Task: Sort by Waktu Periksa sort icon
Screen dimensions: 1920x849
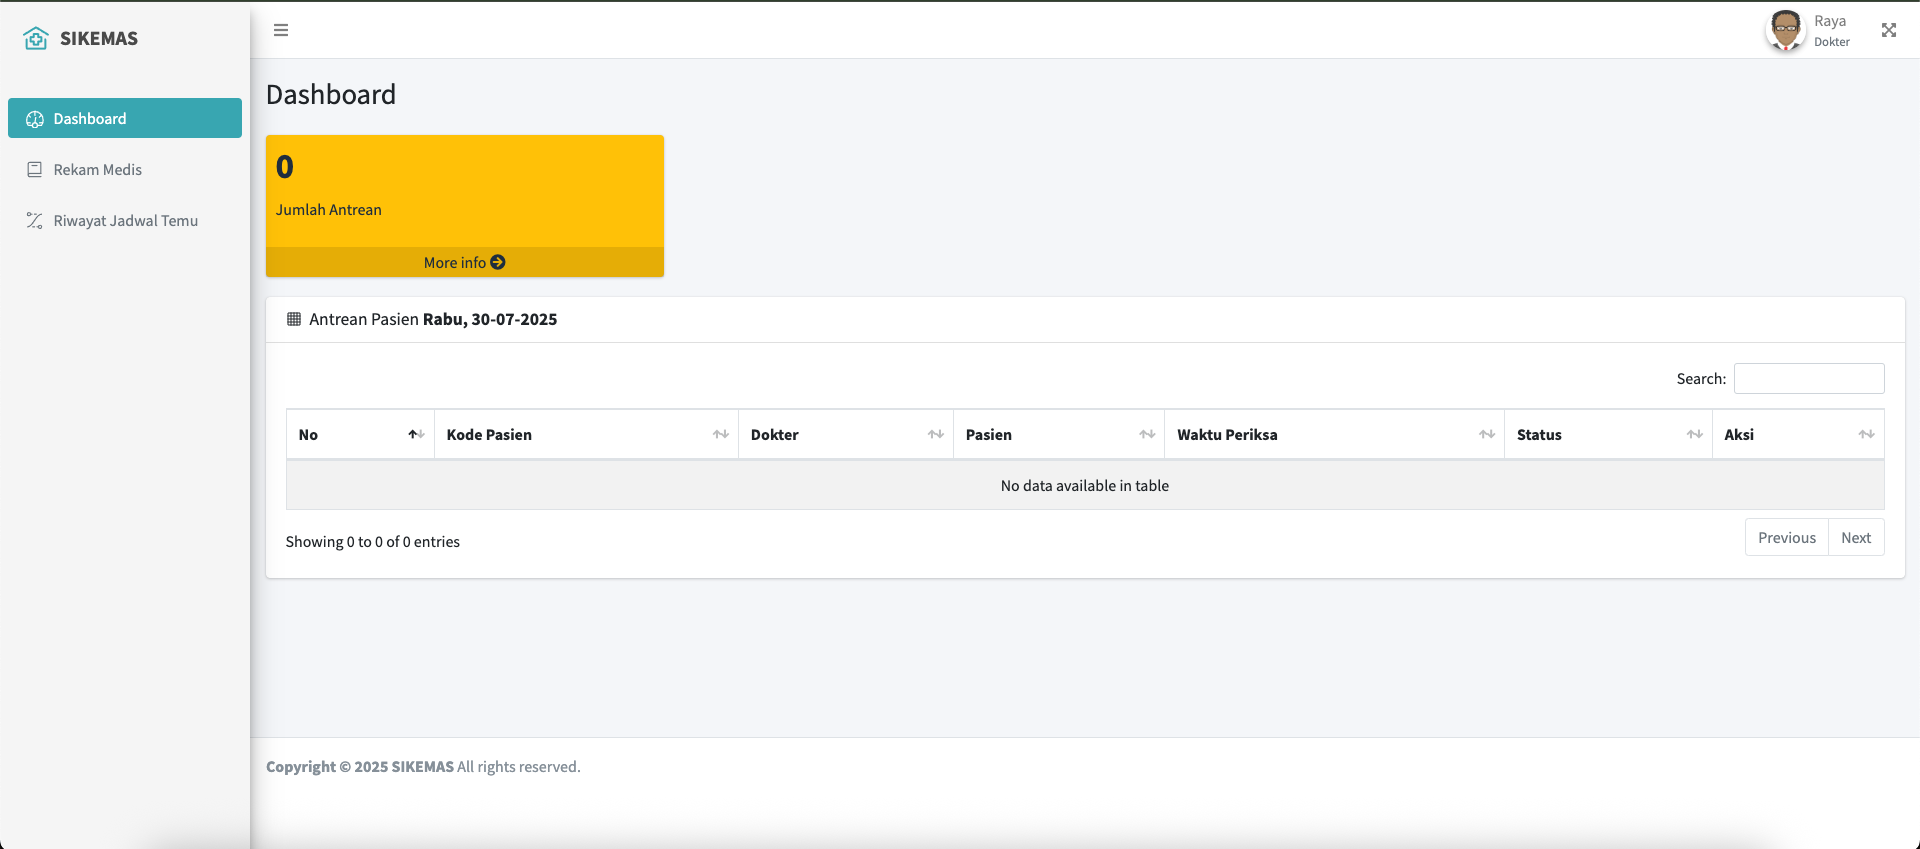Action: (x=1486, y=435)
